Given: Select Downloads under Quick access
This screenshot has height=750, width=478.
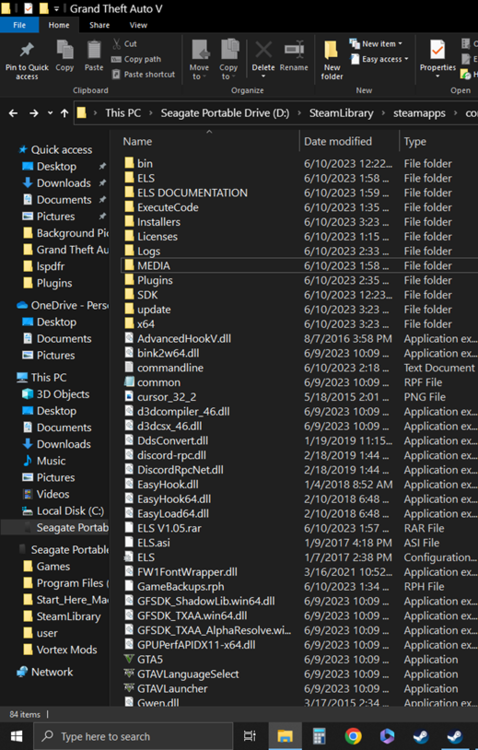Looking at the screenshot, I should coord(63,183).
